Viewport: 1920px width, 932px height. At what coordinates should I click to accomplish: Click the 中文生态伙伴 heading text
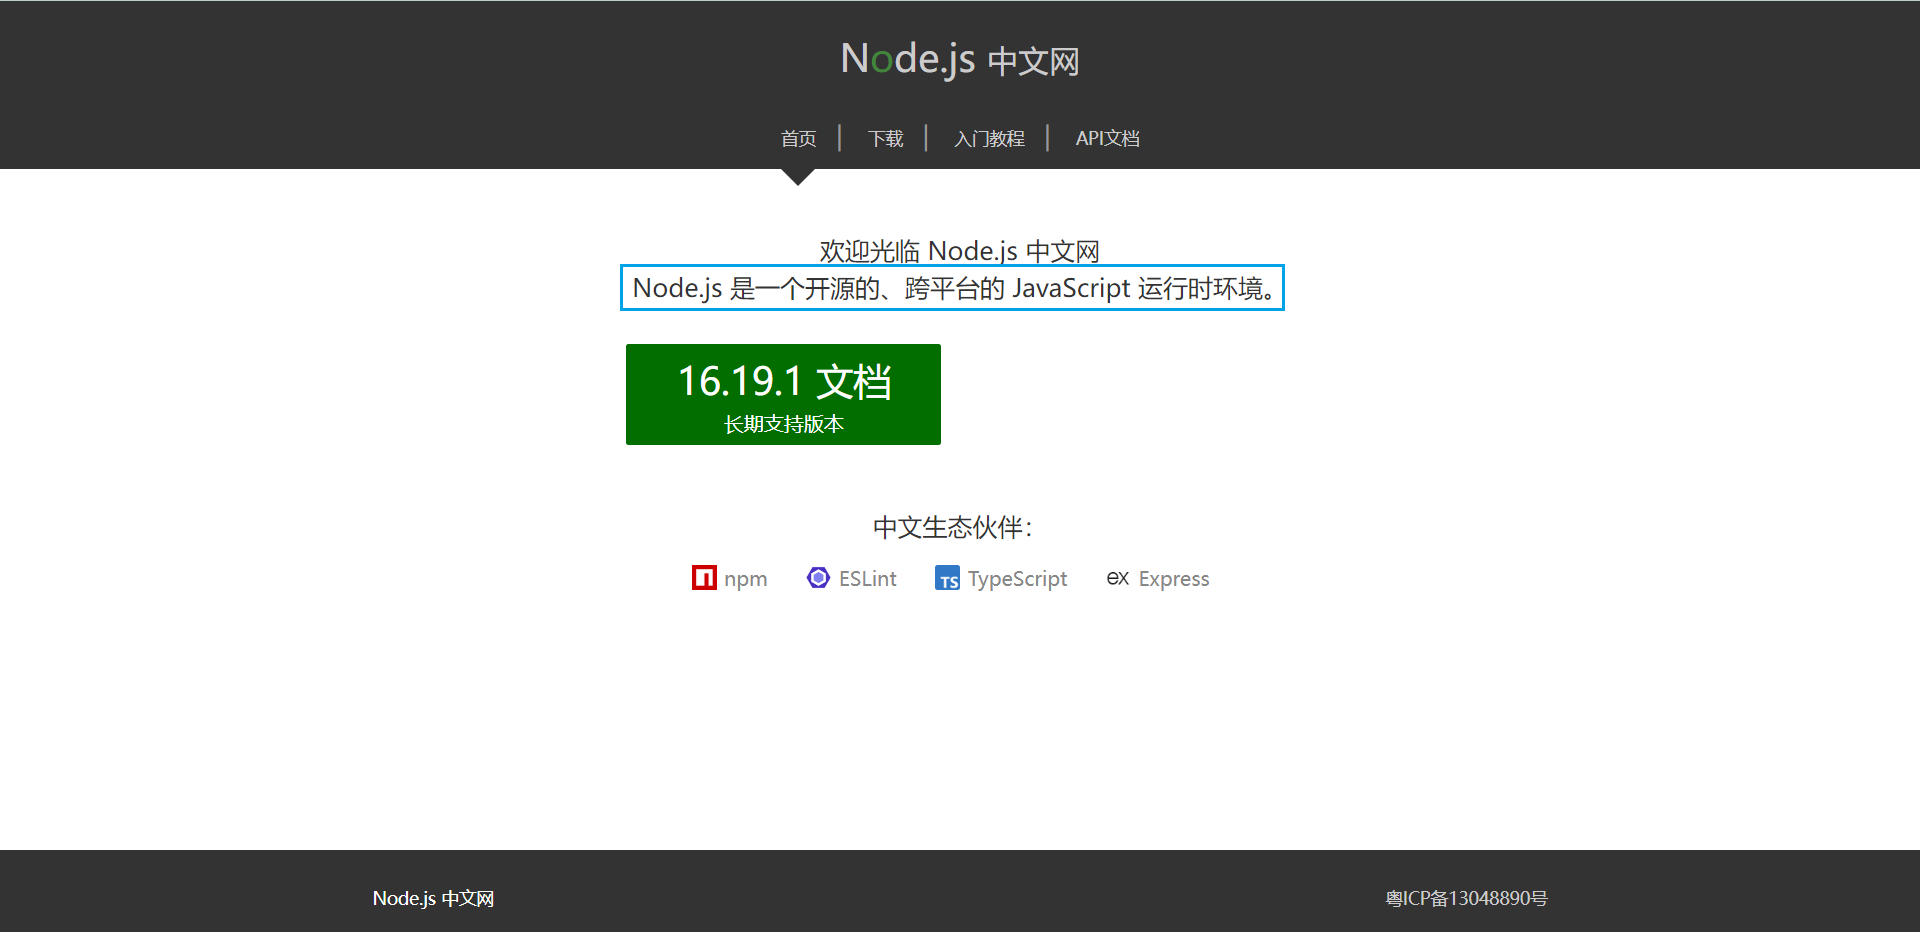(x=952, y=527)
